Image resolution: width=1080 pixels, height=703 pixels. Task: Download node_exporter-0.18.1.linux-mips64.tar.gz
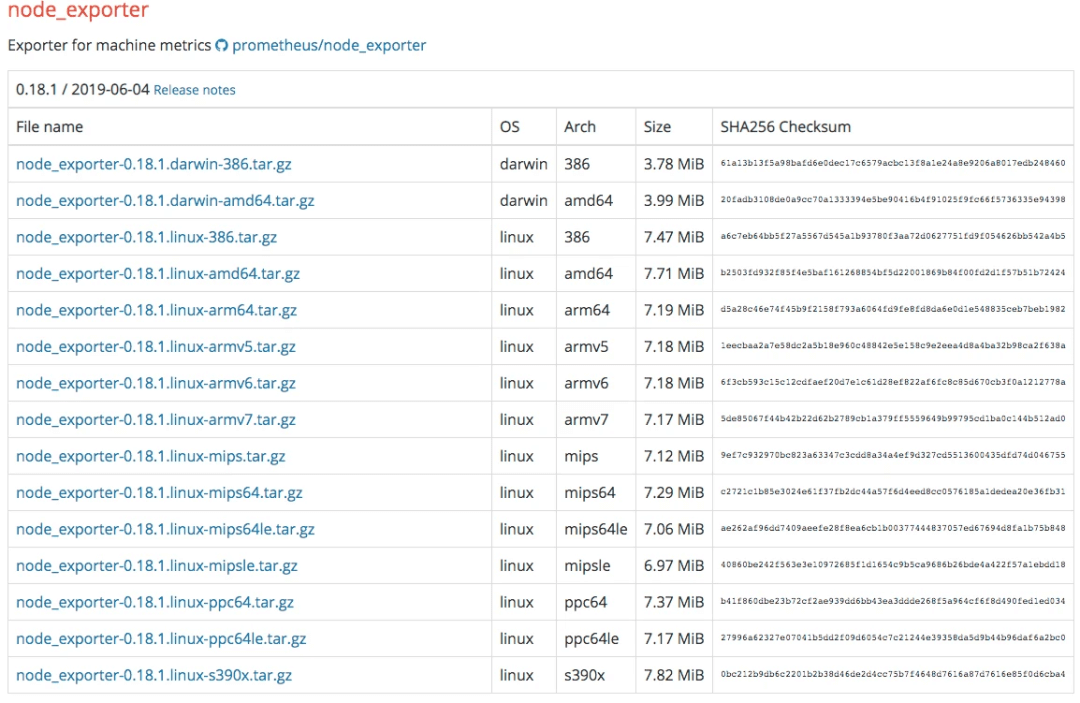click(159, 493)
